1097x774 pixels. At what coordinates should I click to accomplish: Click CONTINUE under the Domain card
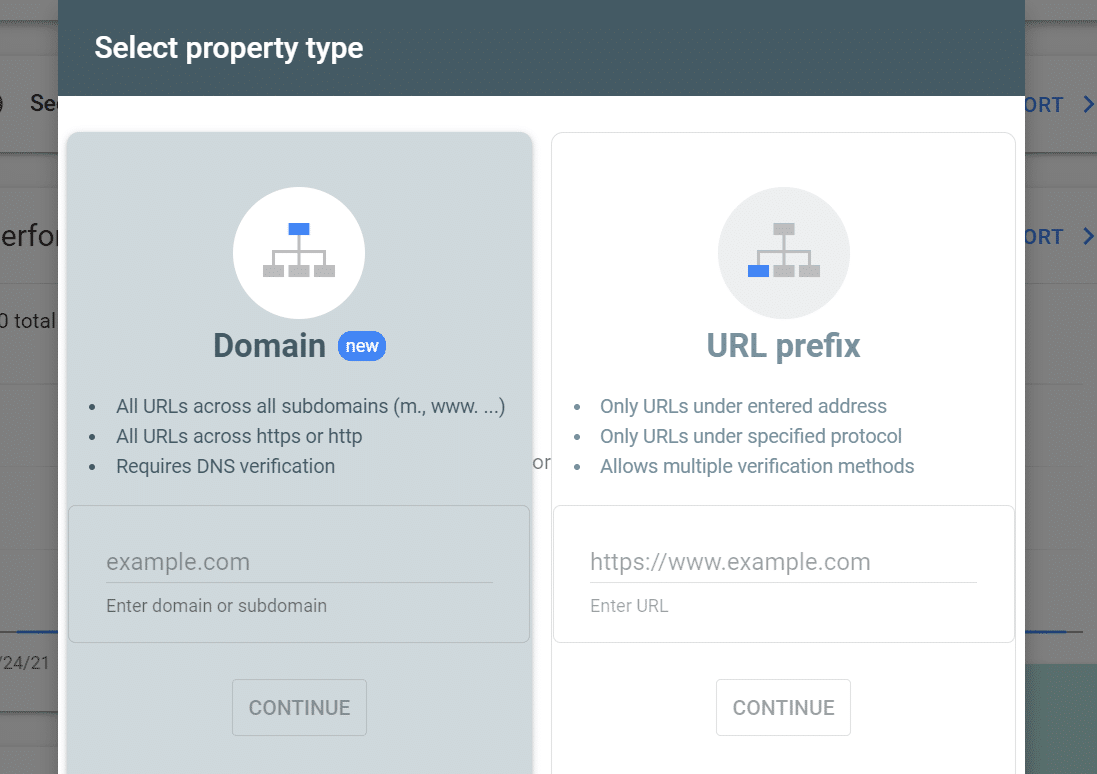[x=299, y=707]
